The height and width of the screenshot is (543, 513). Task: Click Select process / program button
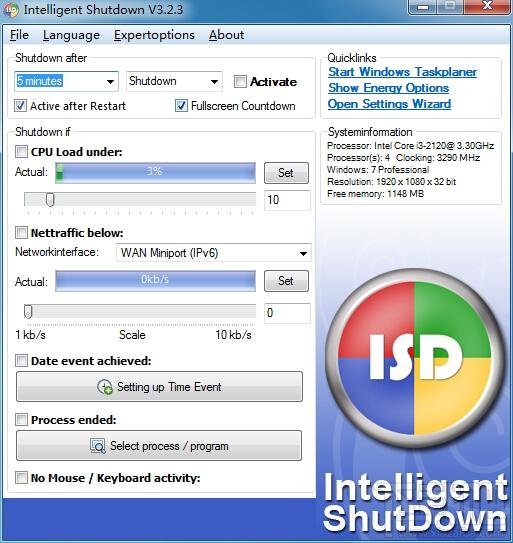[159, 446]
